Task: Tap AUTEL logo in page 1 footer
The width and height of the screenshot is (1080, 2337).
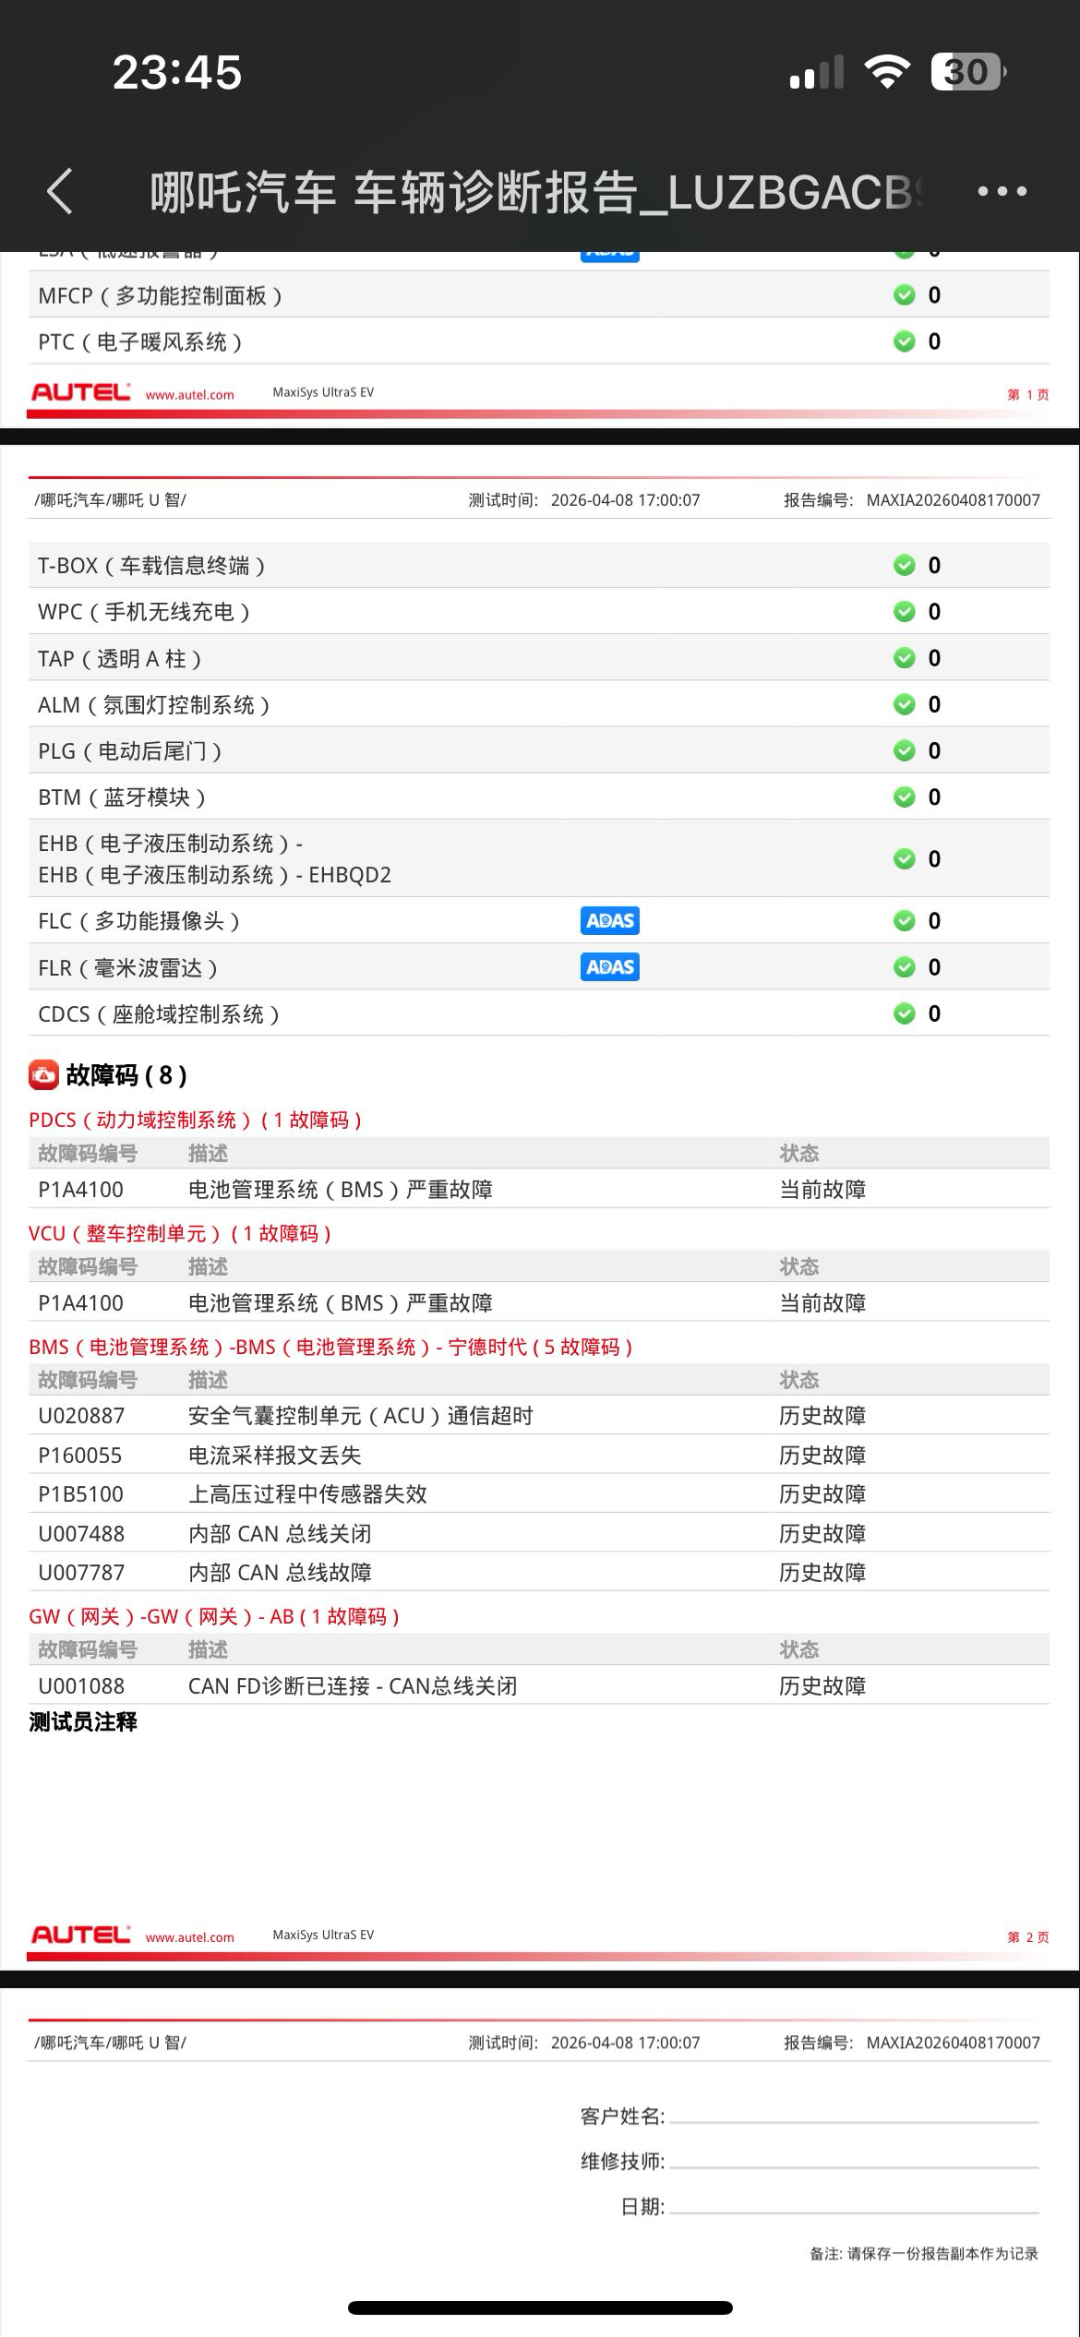Action: coord(81,392)
